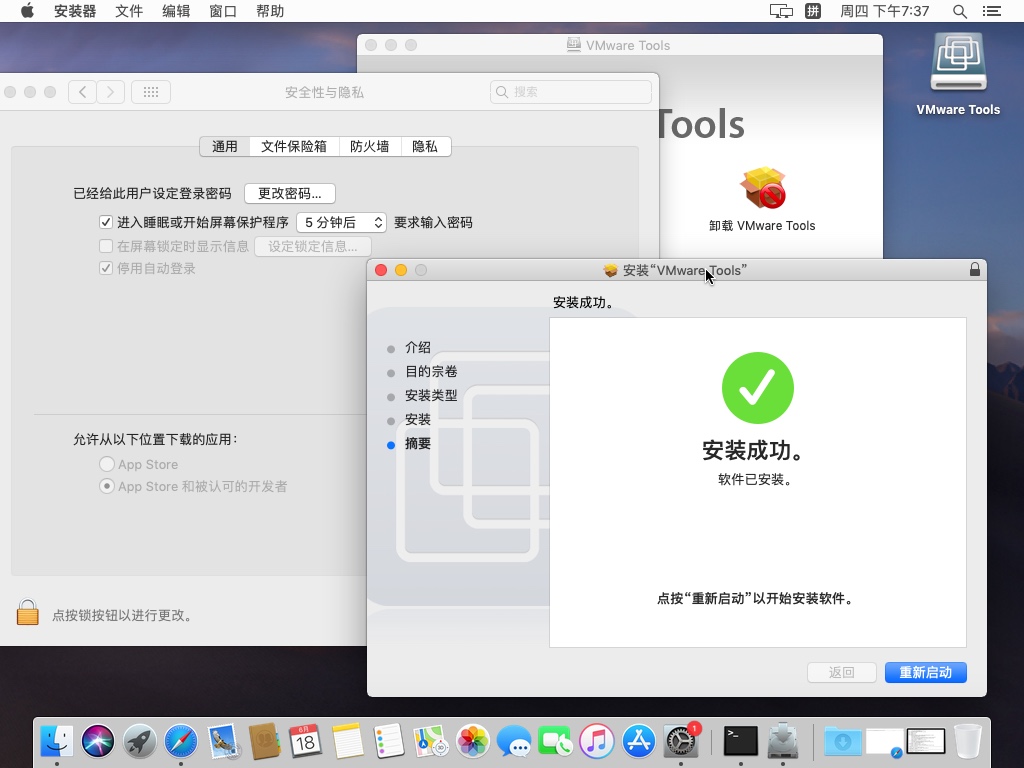This screenshot has height=768, width=1024.
Task: Open Installer icon in Dock
Action: pos(782,741)
